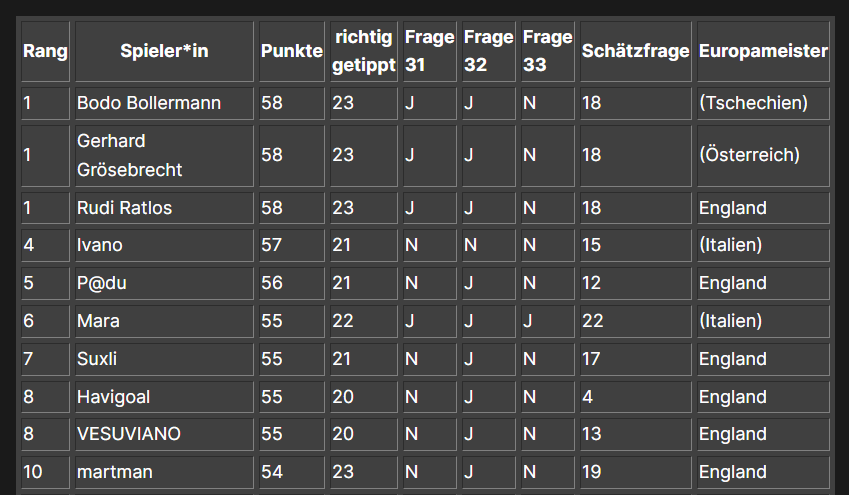Click the Frage 33 column header
The height and width of the screenshot is (495, 849).
click(547, 51)
